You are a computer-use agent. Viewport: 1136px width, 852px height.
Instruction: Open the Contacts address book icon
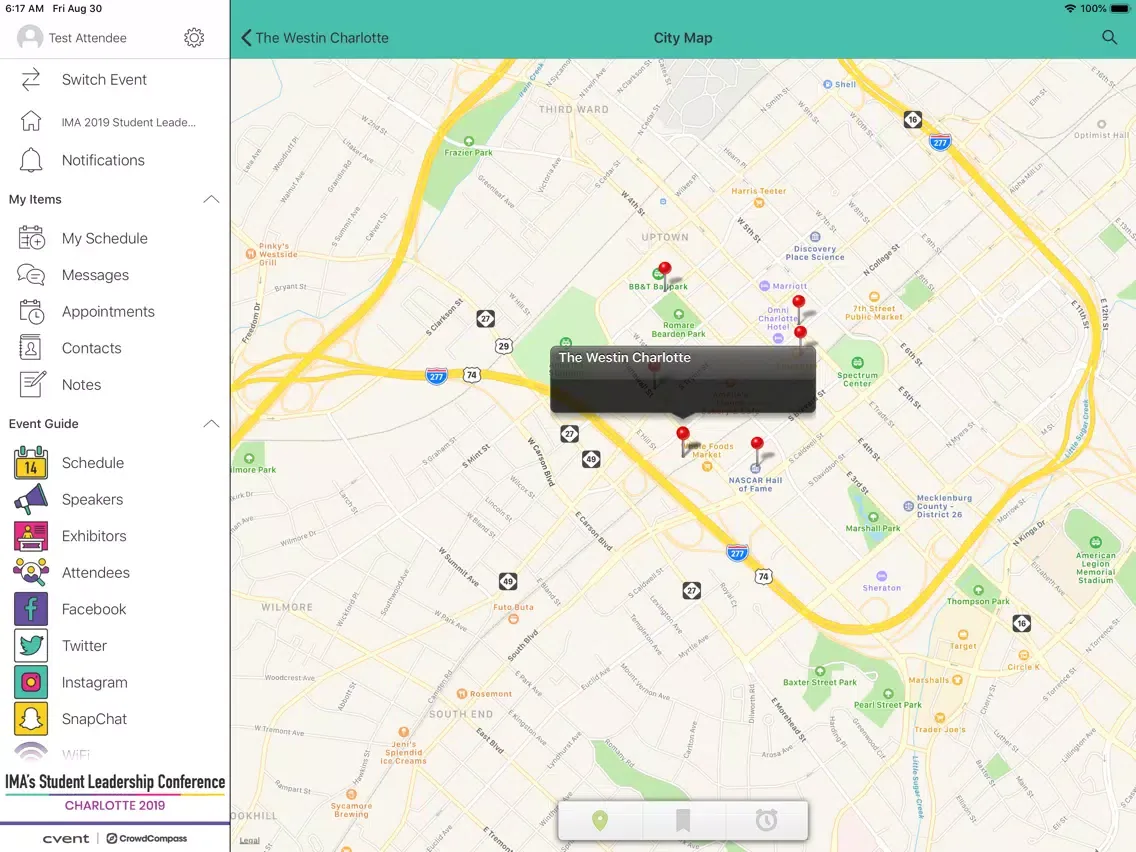[x=30, y=348]
